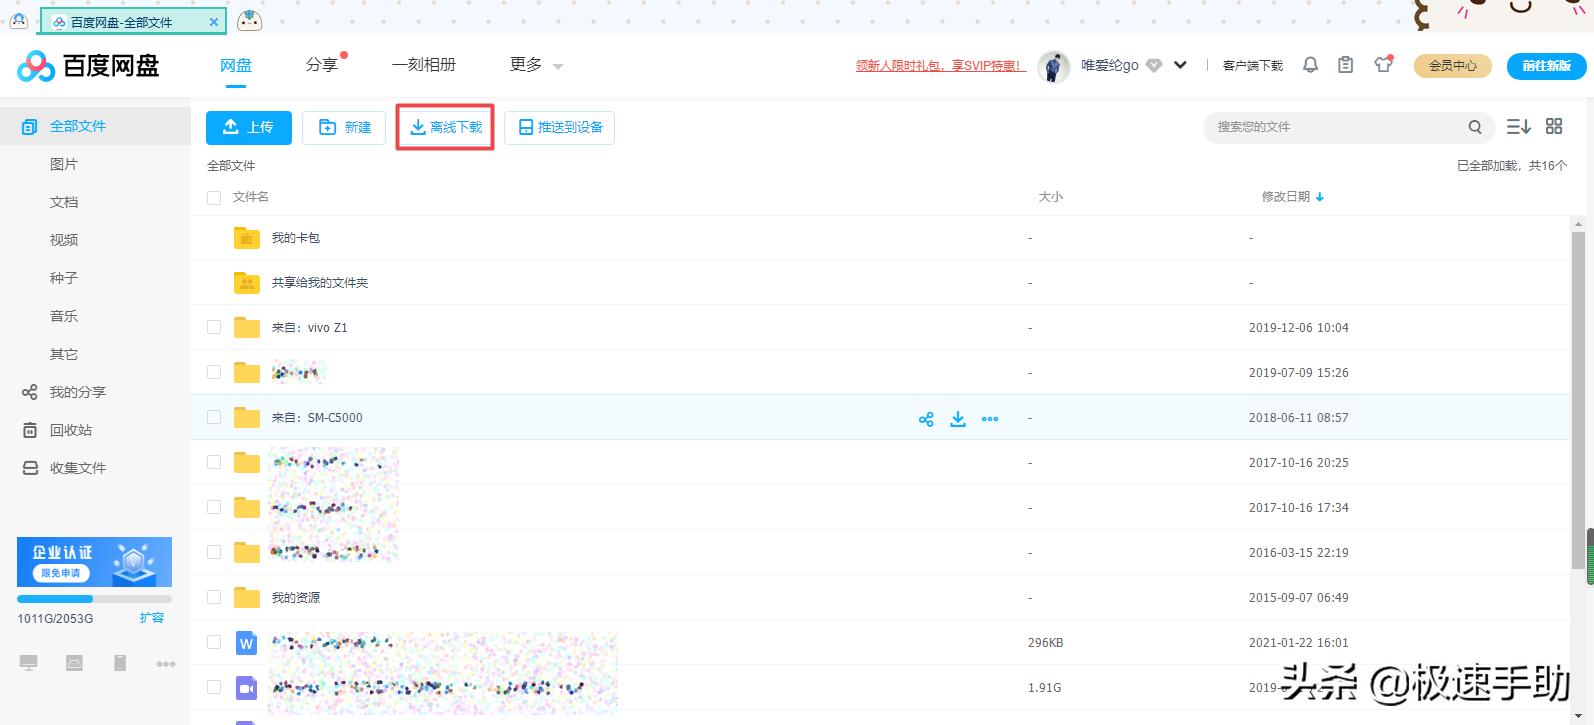The image size is (1594, 725).
Task: Click the three-dots icon in sidebar bottom
Action: coord(166,664)
